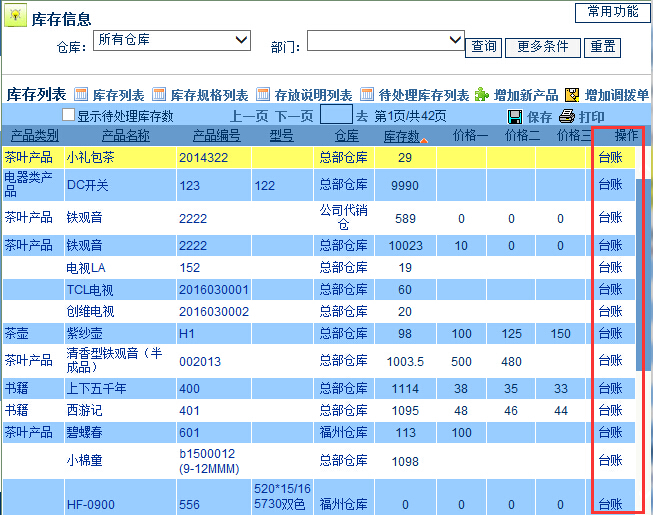Viewport: 653px width, 515px height.
Task: Open 台账 for 小棉童 row
Action: pos(610,460)
